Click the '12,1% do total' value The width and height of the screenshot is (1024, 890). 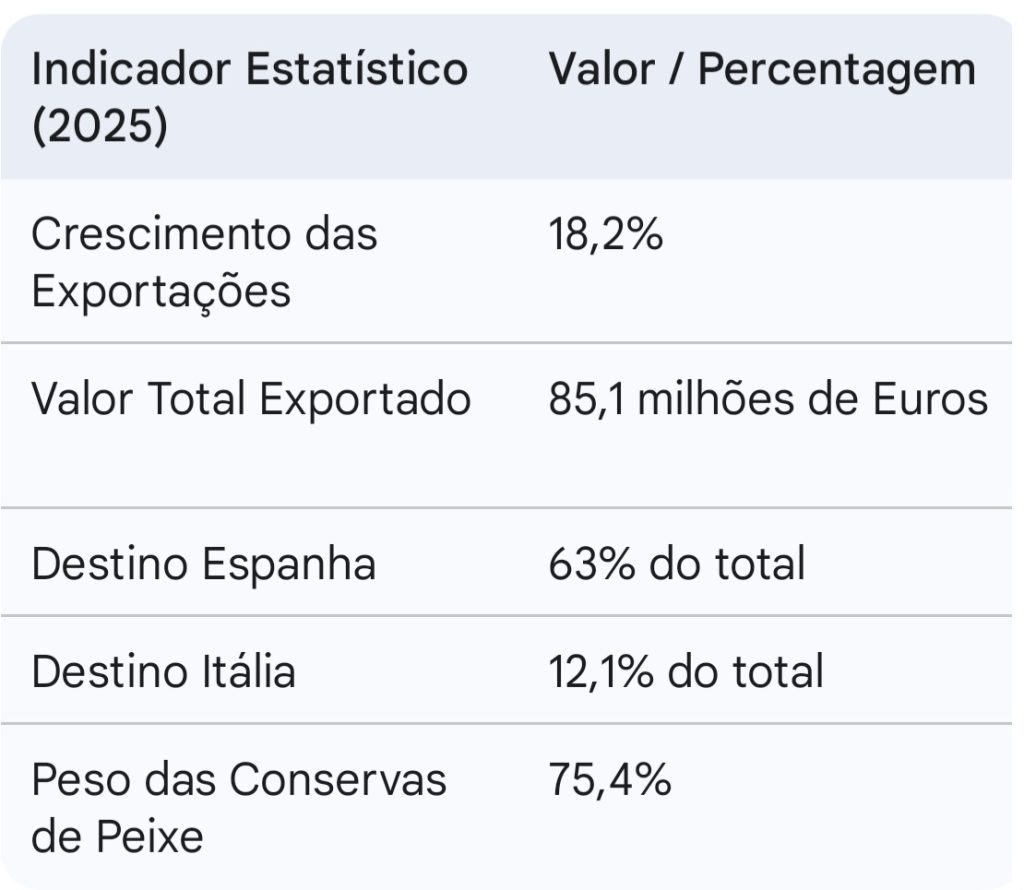pos(686,671)
